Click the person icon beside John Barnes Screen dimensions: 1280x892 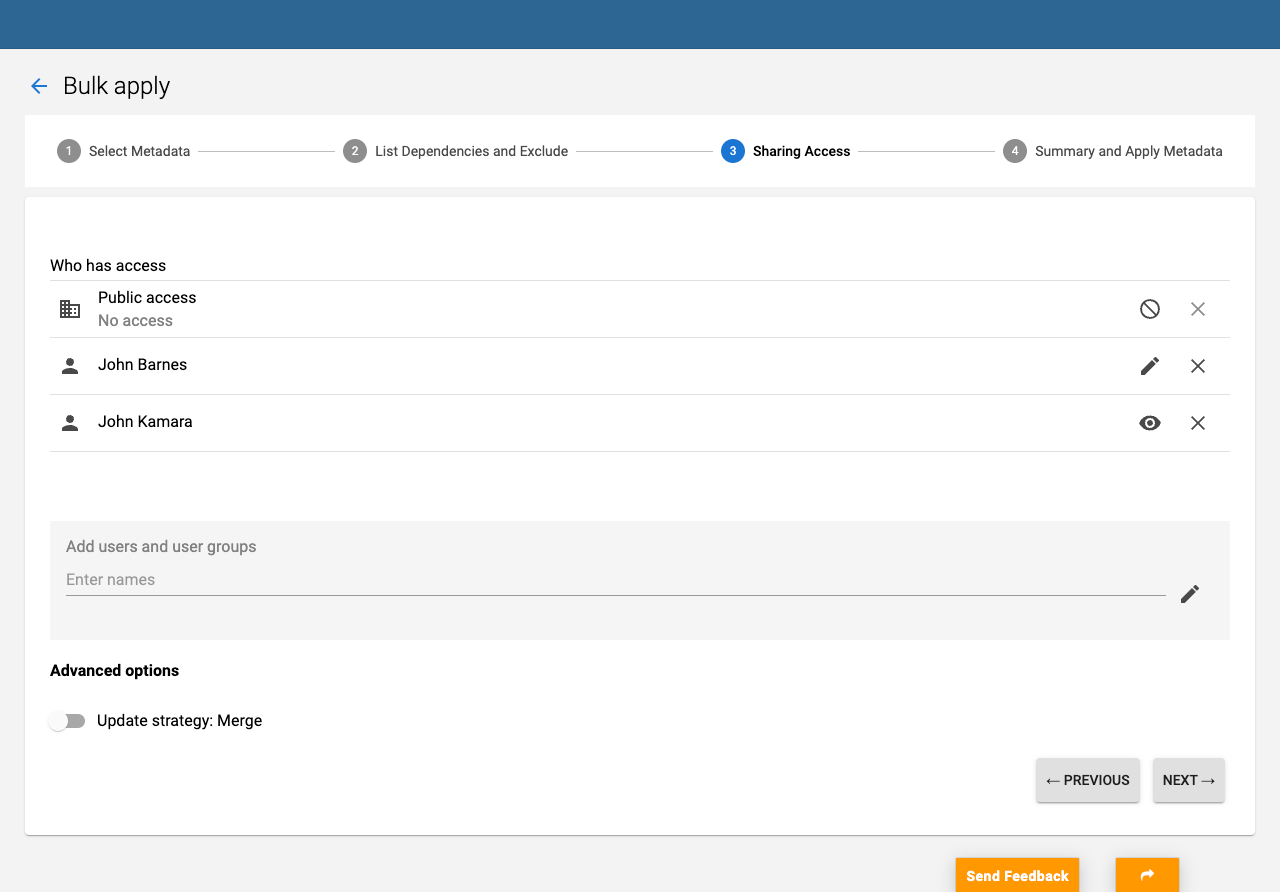pos(69,365)
